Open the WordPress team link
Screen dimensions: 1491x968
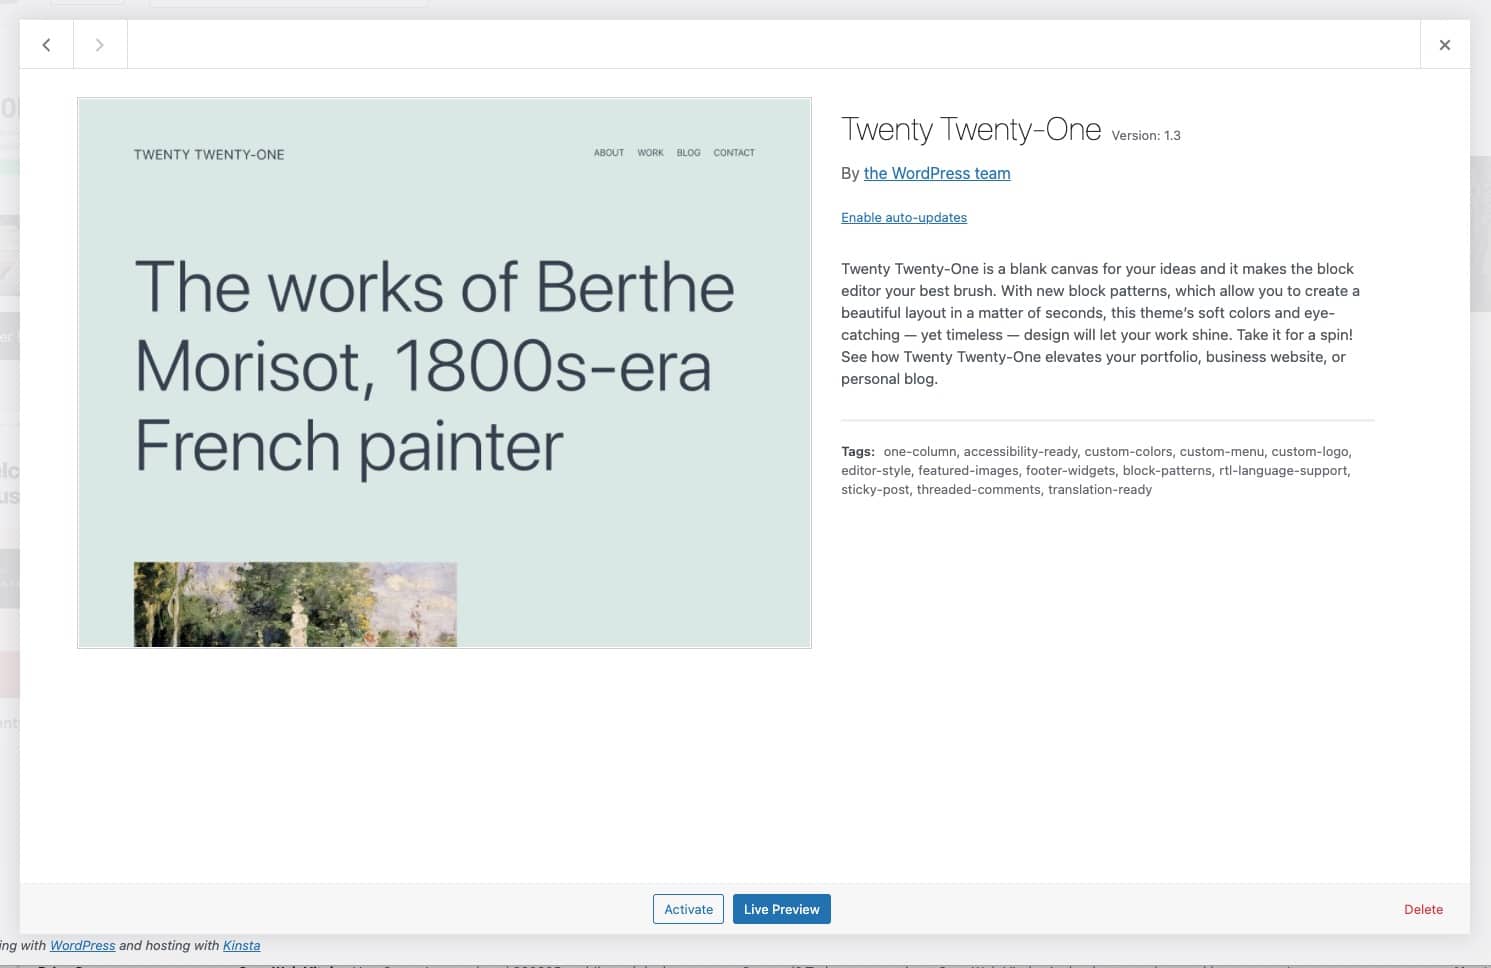click(x=936, y=173)
